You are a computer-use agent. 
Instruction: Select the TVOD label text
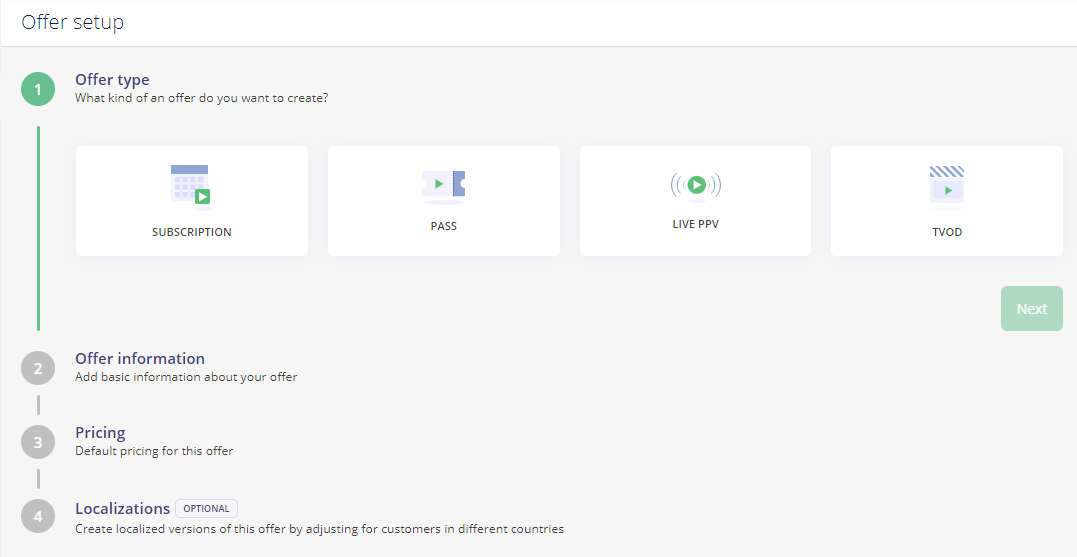[947, 232]
